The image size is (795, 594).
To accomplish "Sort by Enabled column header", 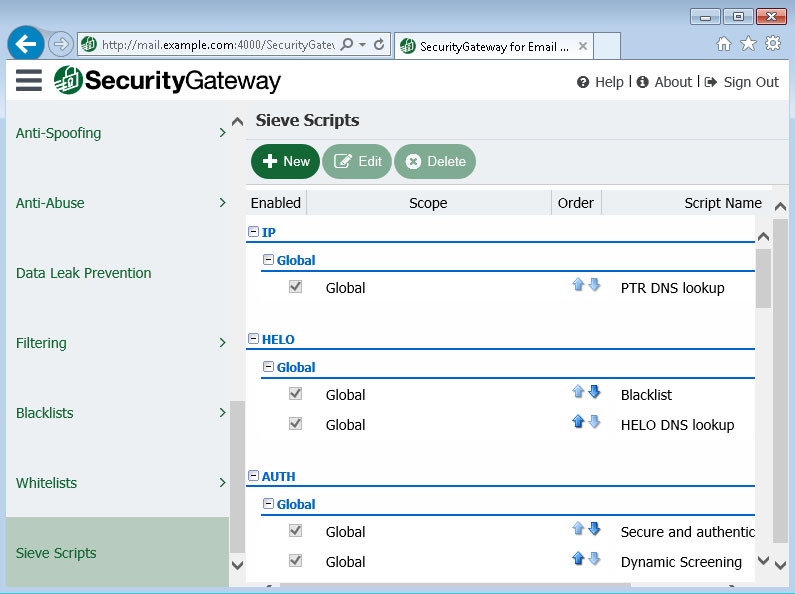I will (276, 203).
